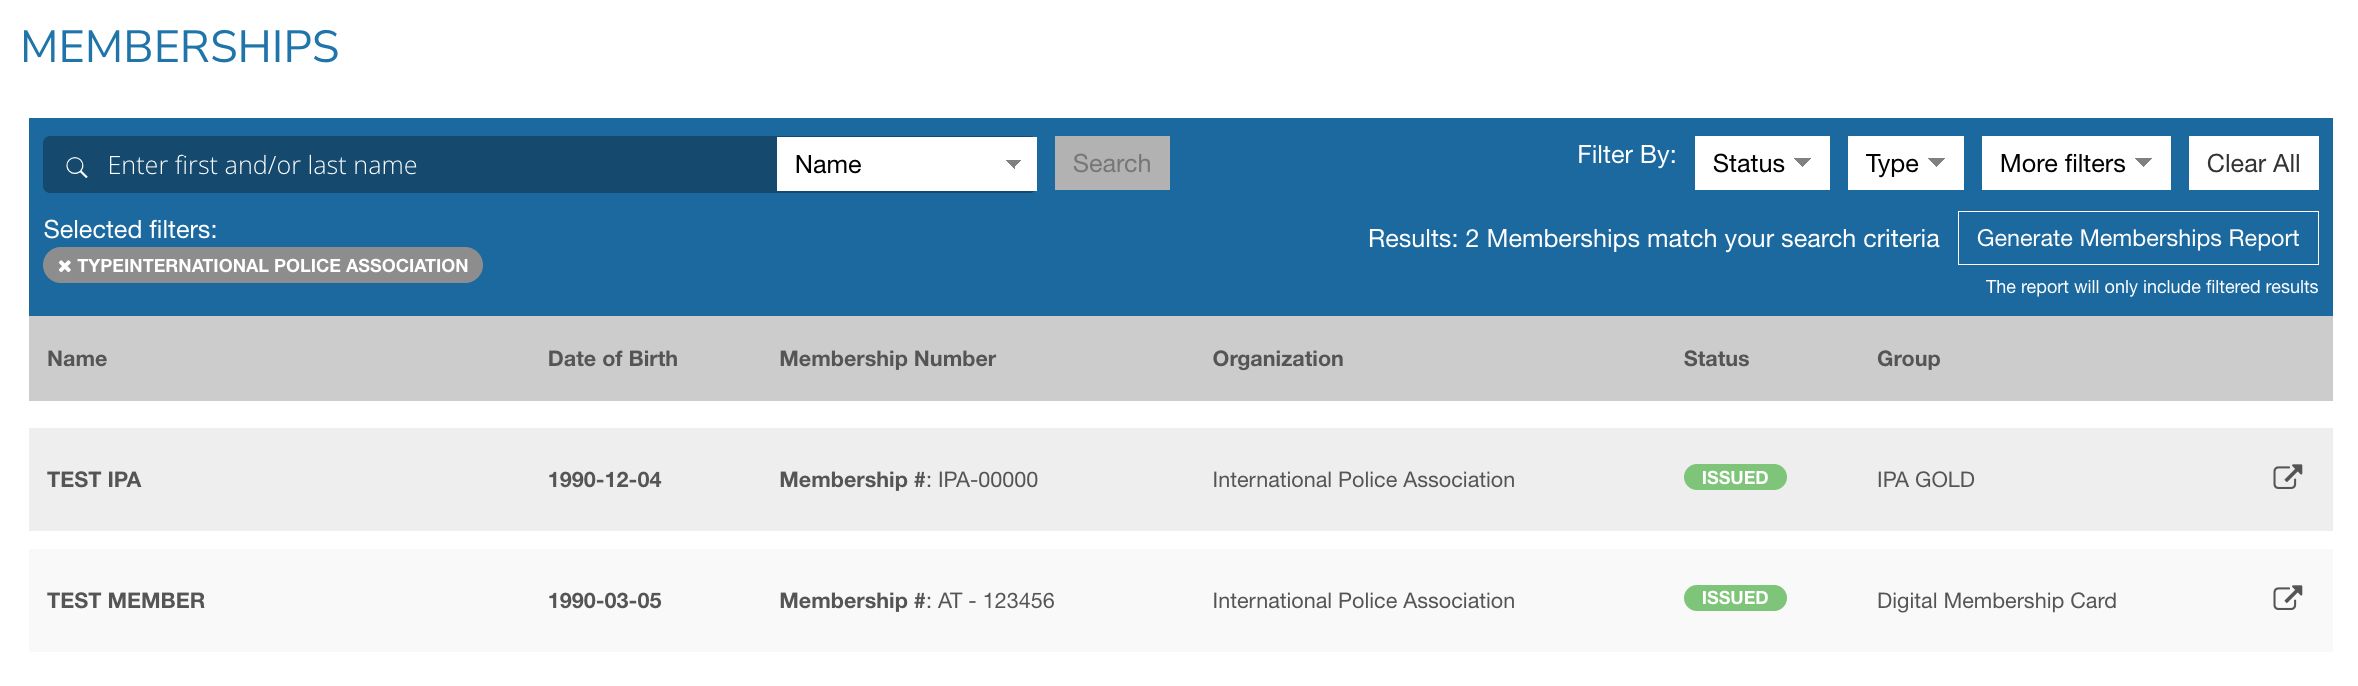Click the magnifying glass search icon
Viewport: 2358px width, 686px height.
pos(77,166)
